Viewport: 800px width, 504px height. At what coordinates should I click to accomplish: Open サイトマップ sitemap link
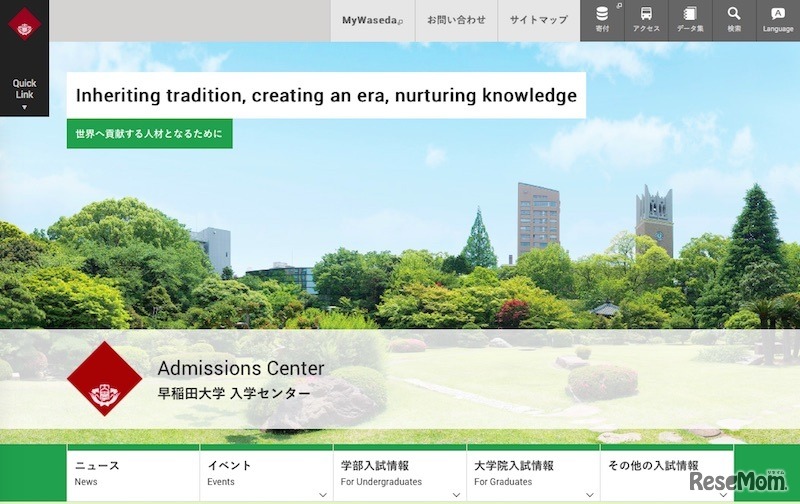[539, 20]
